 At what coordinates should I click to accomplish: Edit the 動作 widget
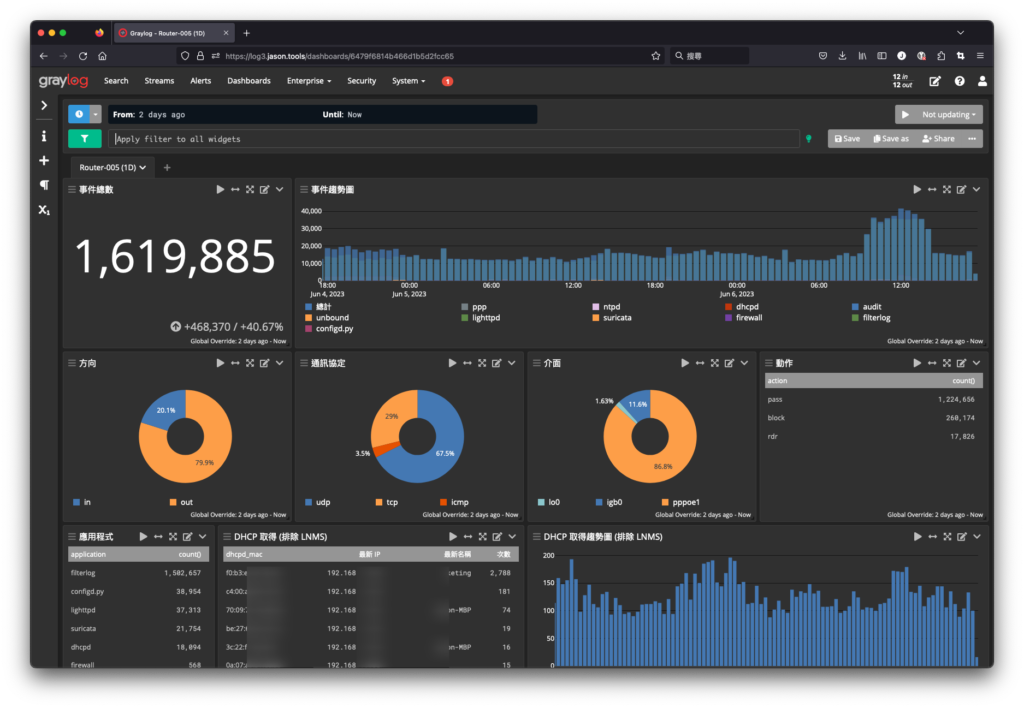(961, 363)
